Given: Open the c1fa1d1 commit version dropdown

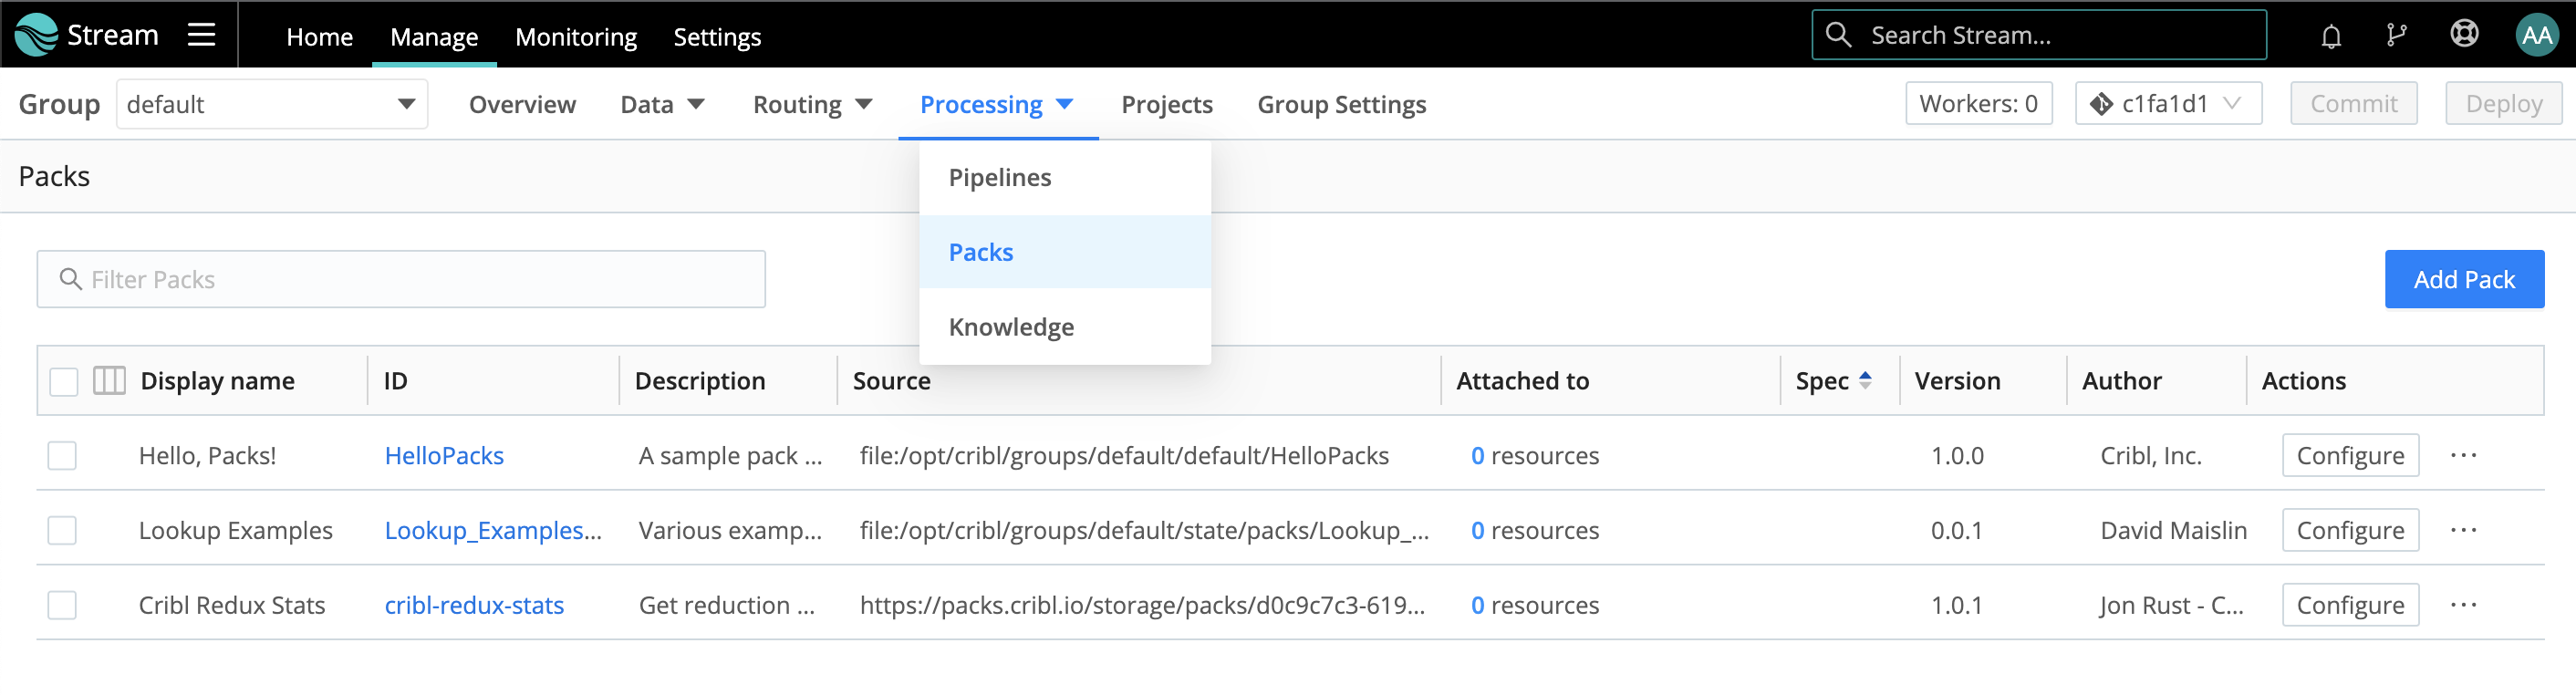Looking at the screenshot, I should pyautogui.click(x=2168, y=104).
